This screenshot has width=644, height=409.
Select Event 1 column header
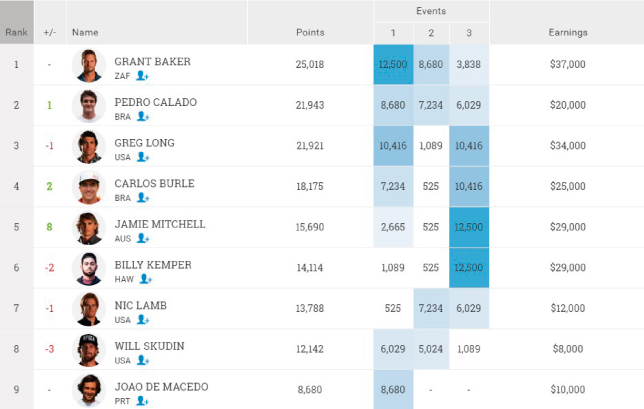click(x=393, y=33)
